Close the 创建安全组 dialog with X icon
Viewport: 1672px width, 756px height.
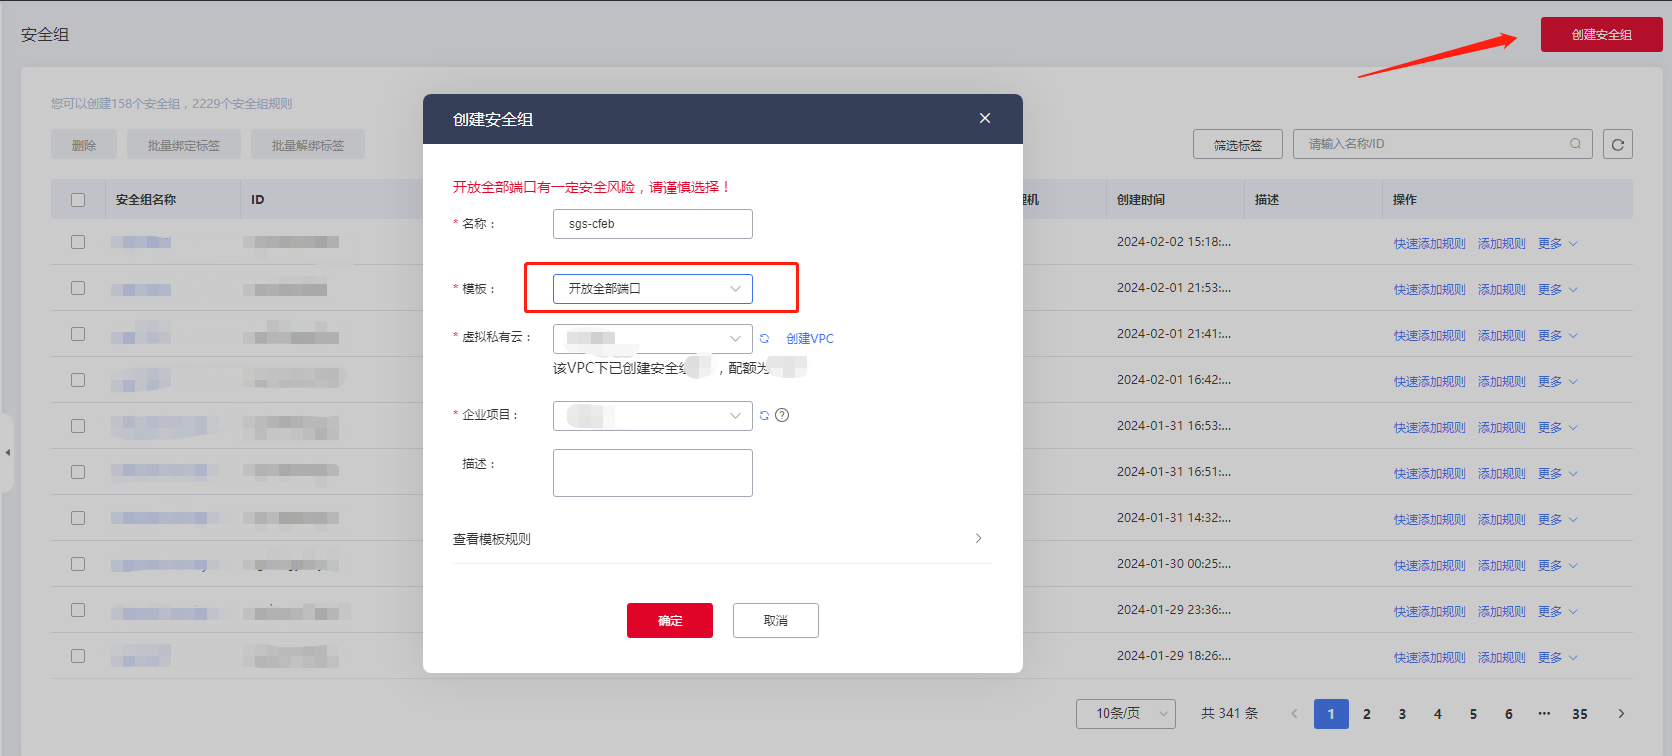tap(985, 118)
